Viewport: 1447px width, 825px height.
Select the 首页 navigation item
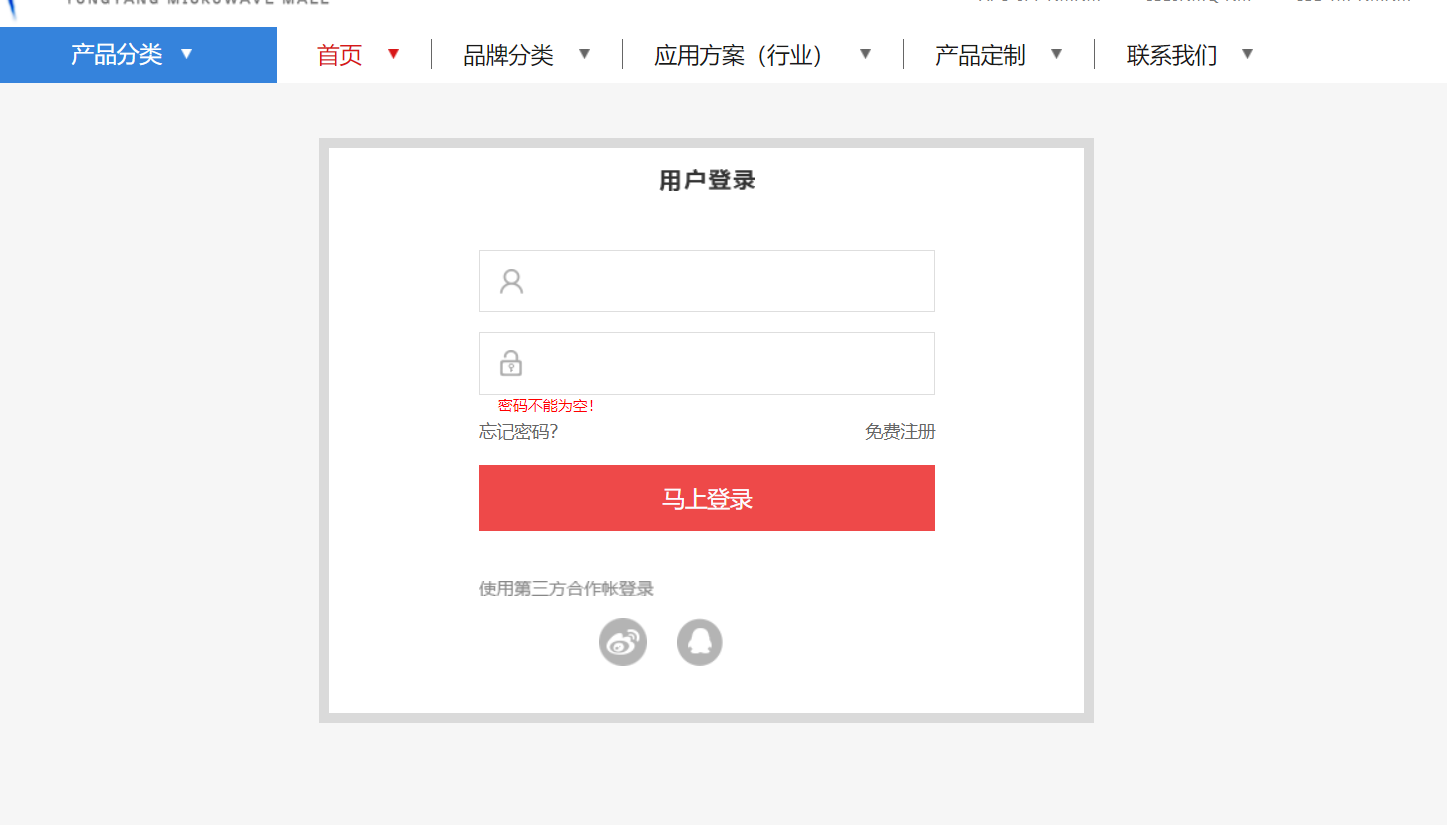[338, 55]
